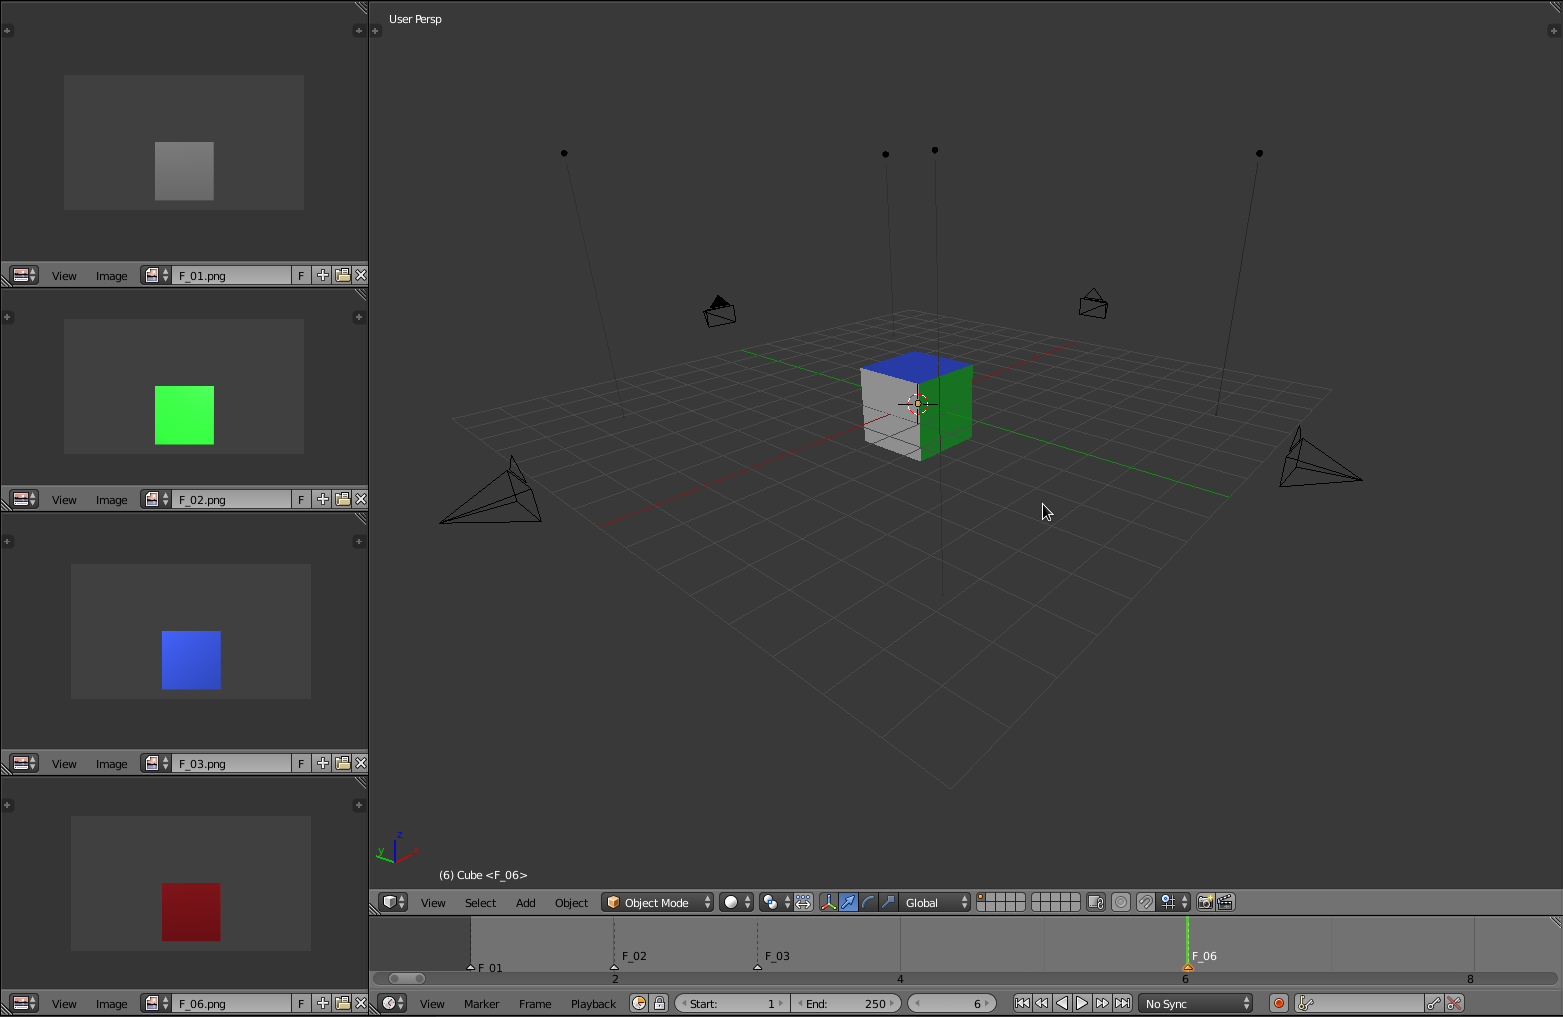Select the scale manipulator icon
This screenshot has width=1563, height=1017.
[888, 902]
